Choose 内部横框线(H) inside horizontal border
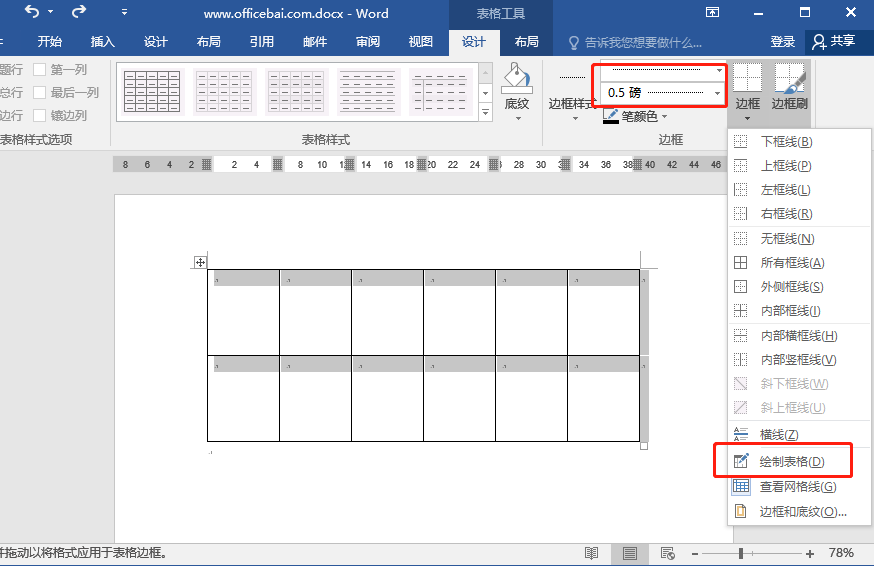Viewport: 874px width, 566px height. [799, 336]
